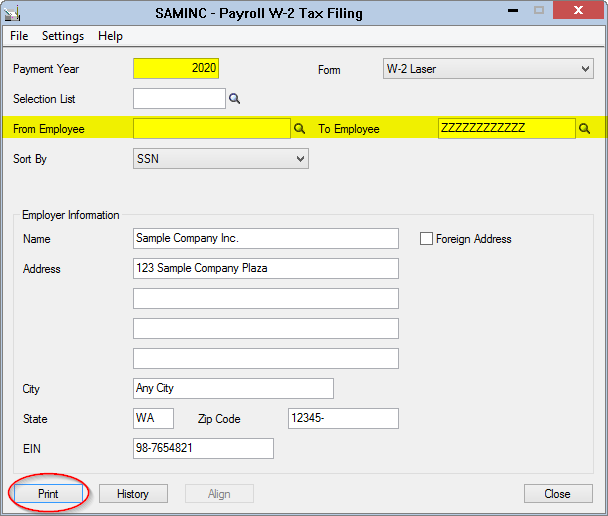Viewport: 608px width, 516px height.
Task: Click the EIN field 98-7654821
Action: tap(203, 449)
